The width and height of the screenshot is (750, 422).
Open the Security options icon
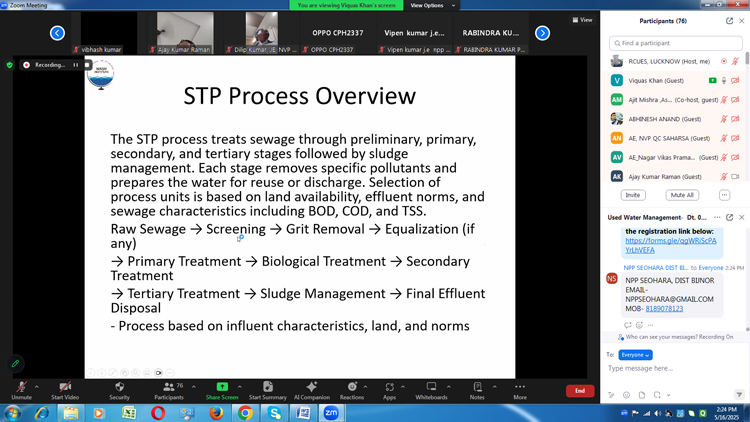tap(120, 387)
